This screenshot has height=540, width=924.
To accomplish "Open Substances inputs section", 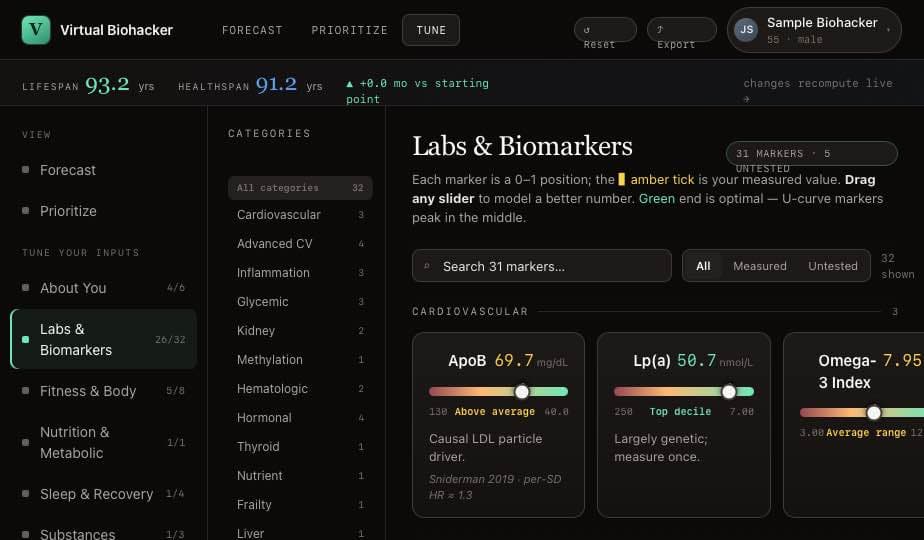I will pyautogui.click(x=103, y=534).
